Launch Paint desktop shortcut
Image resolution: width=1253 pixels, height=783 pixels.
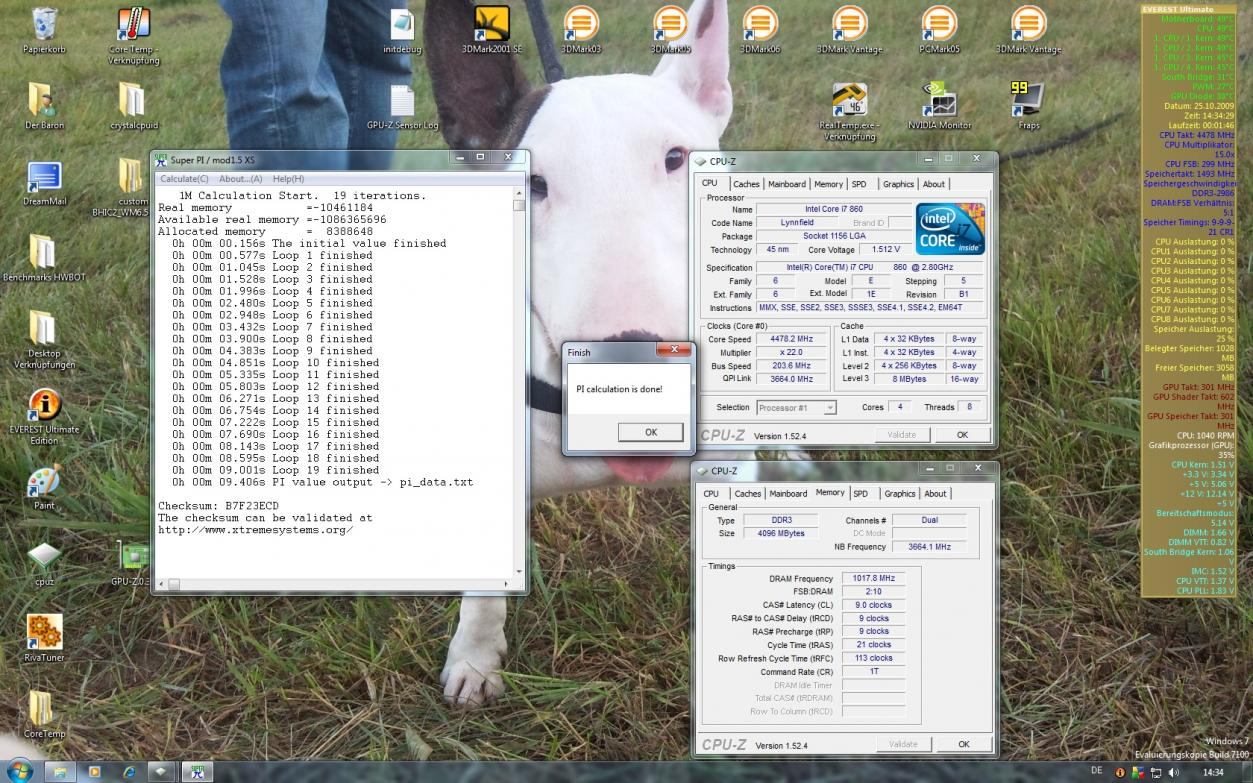[43, 481]
